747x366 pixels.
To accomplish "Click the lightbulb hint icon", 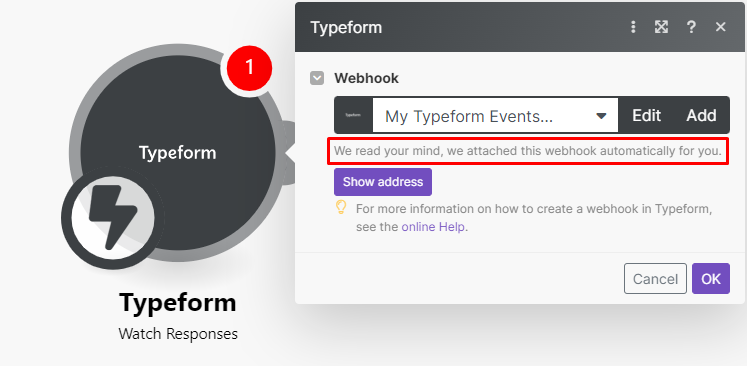I will [341, 207].
